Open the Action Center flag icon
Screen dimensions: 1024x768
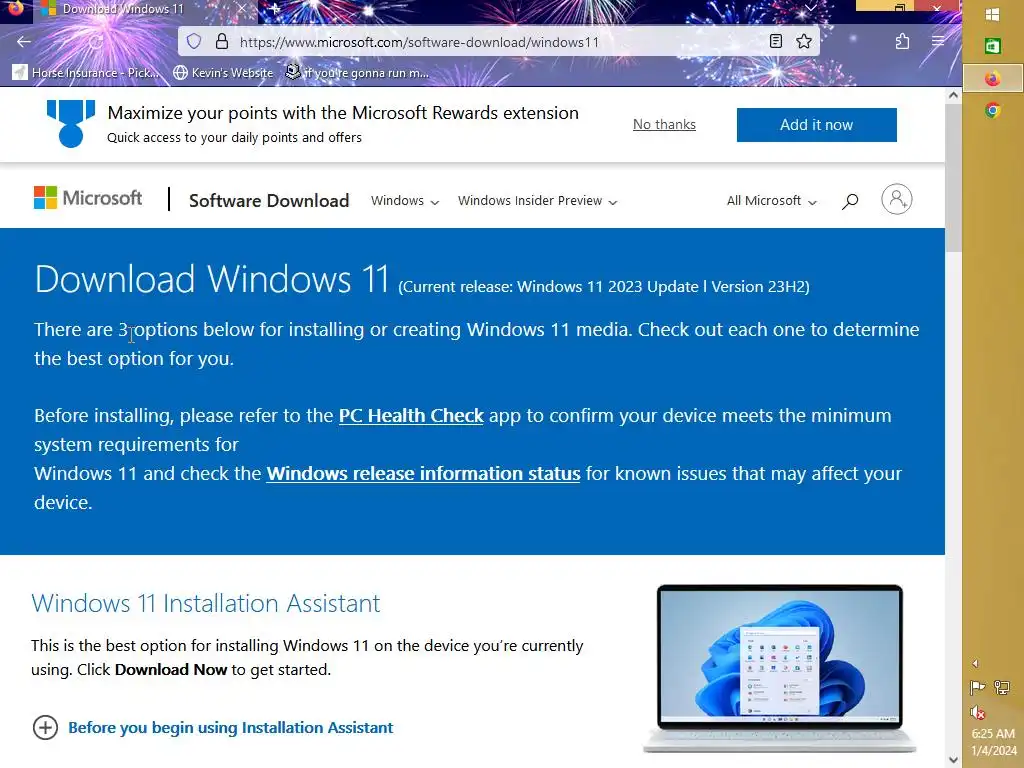pyautogui.click(x=978, y=688)
